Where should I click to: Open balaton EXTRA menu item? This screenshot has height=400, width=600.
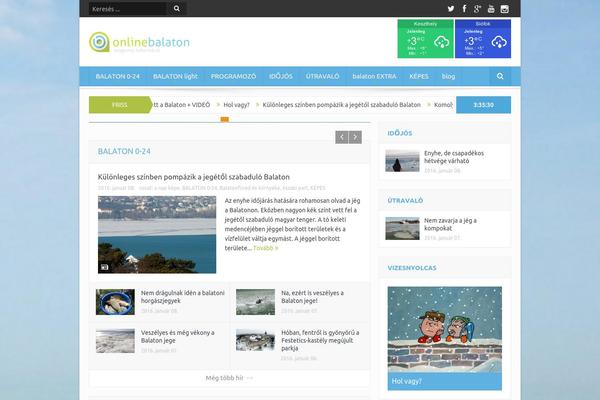374,76
